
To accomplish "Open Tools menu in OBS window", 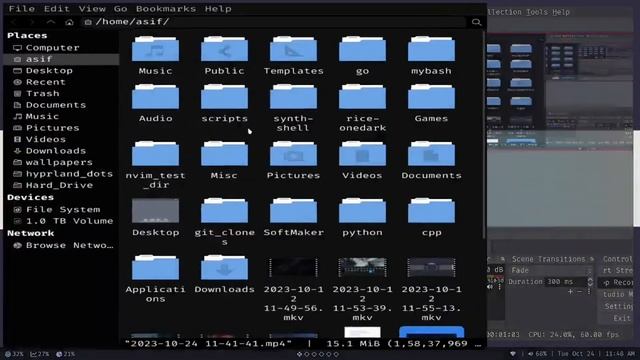I will (x=536, y=12).
